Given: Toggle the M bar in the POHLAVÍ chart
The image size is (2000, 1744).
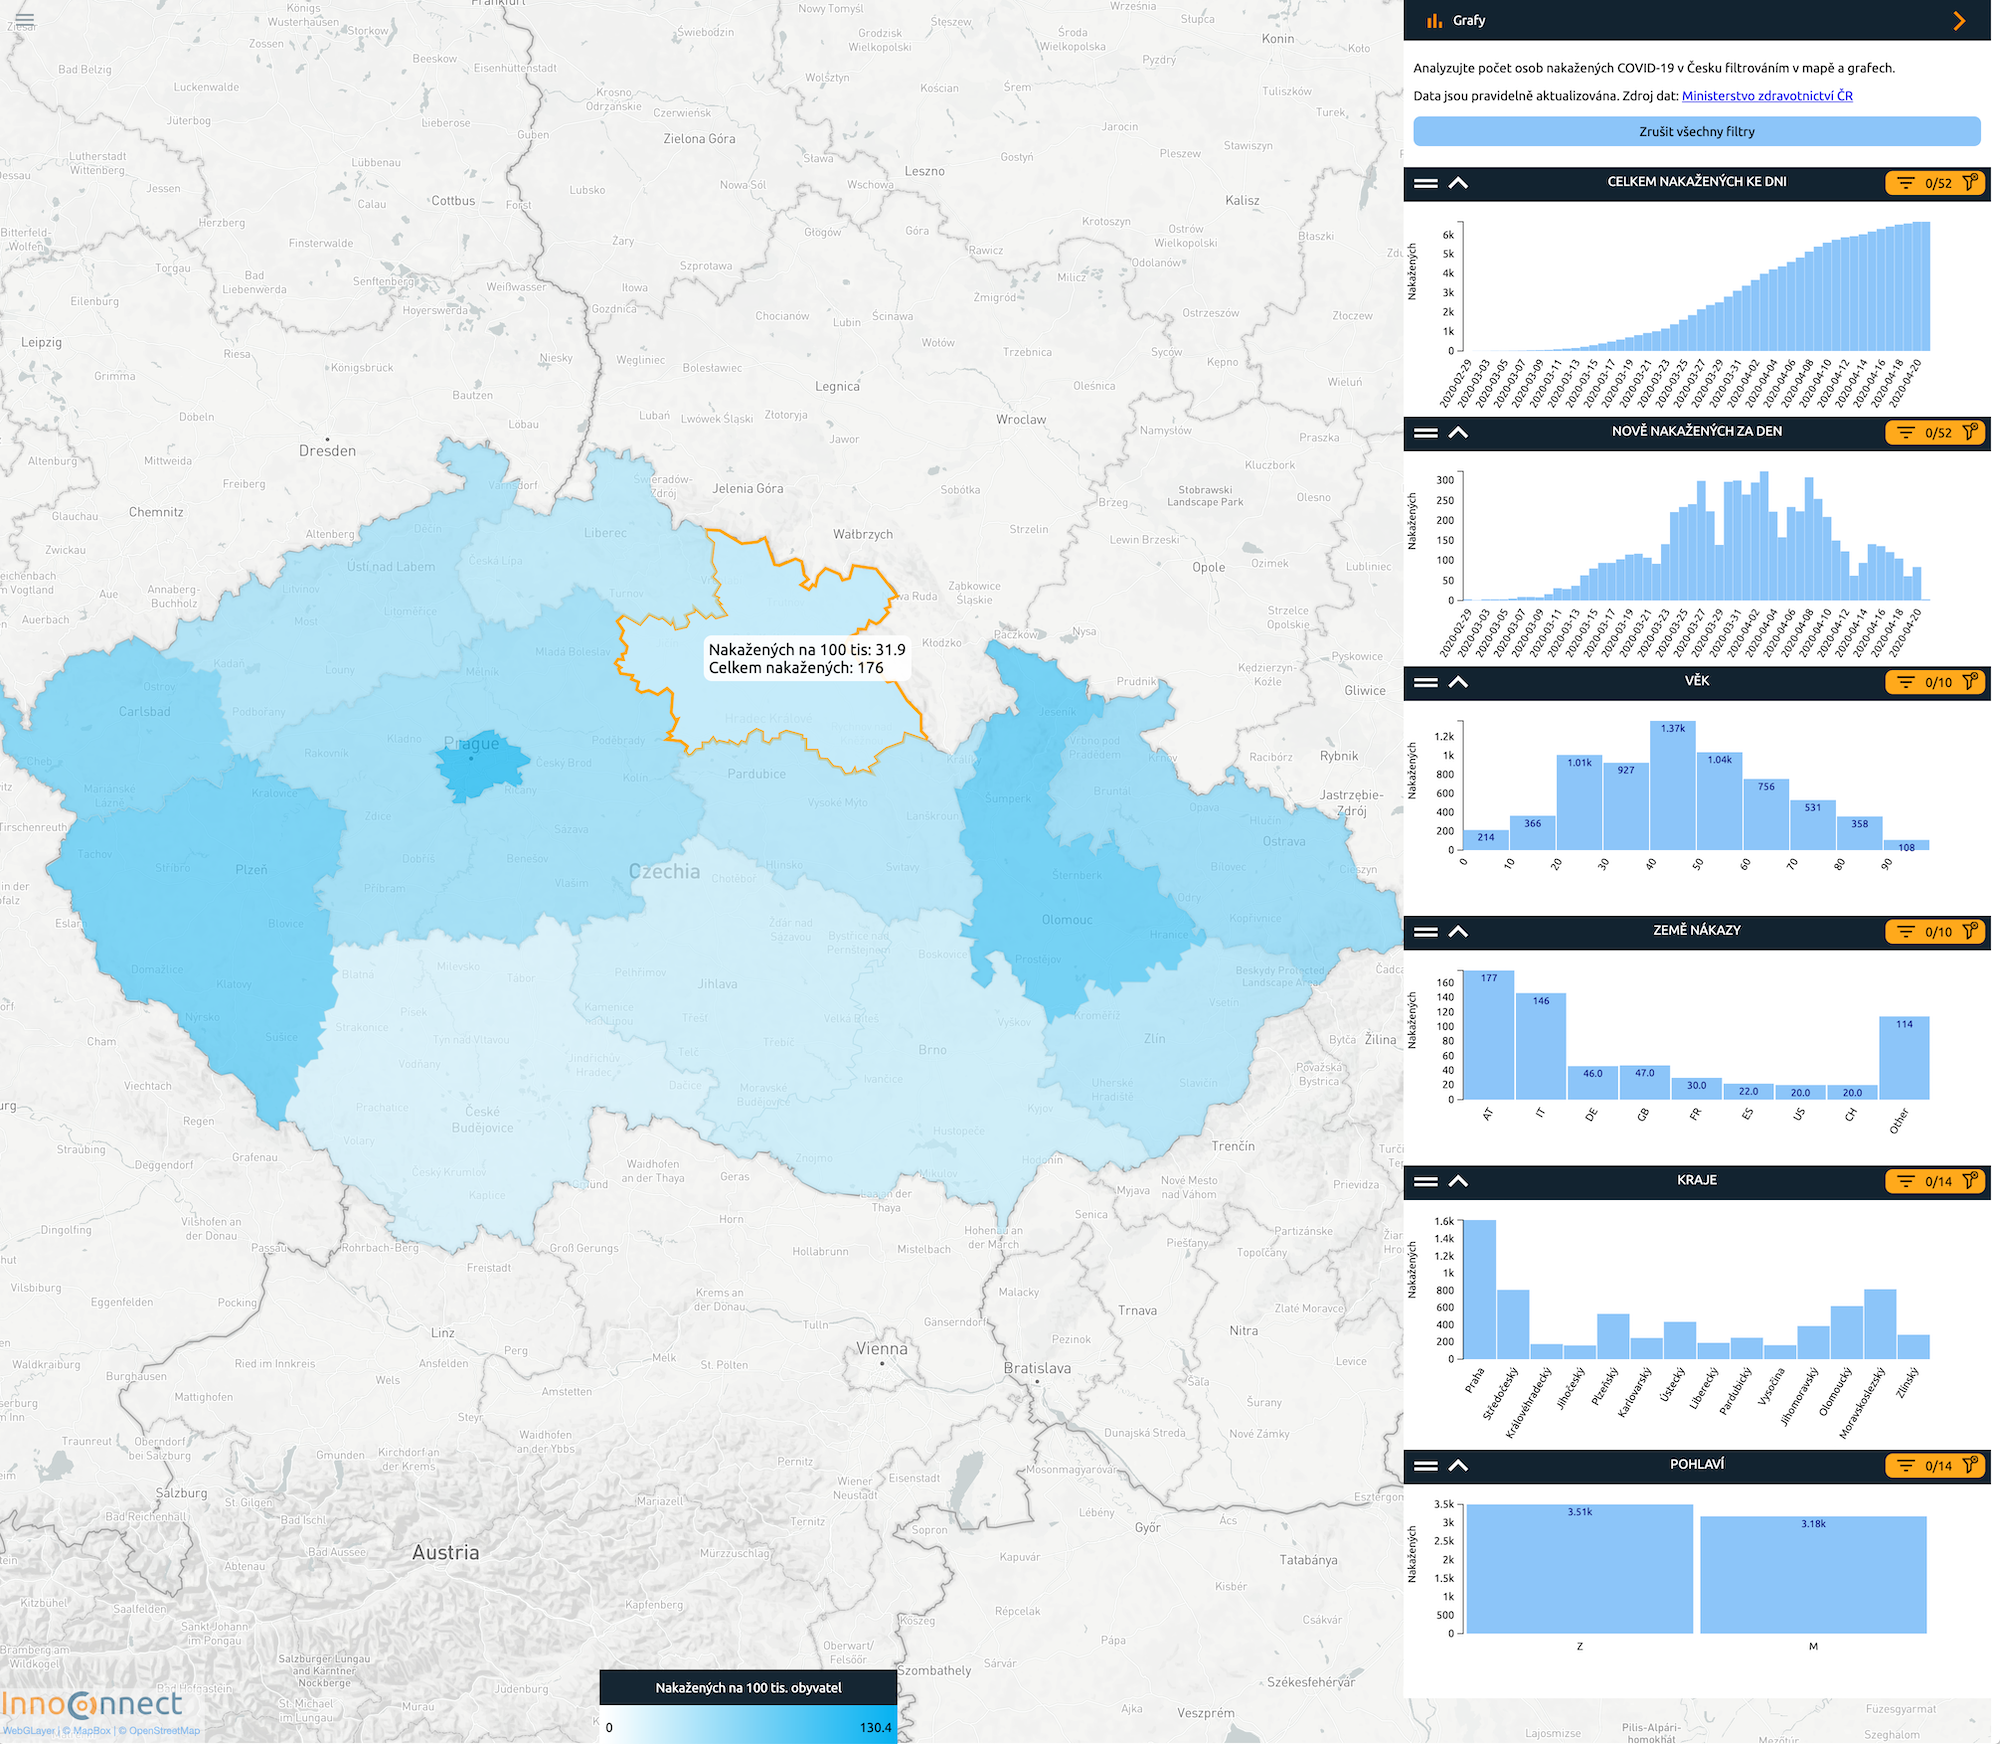Looking at the screenshot, I should pyautogui.click(x=1812, y=1574).
